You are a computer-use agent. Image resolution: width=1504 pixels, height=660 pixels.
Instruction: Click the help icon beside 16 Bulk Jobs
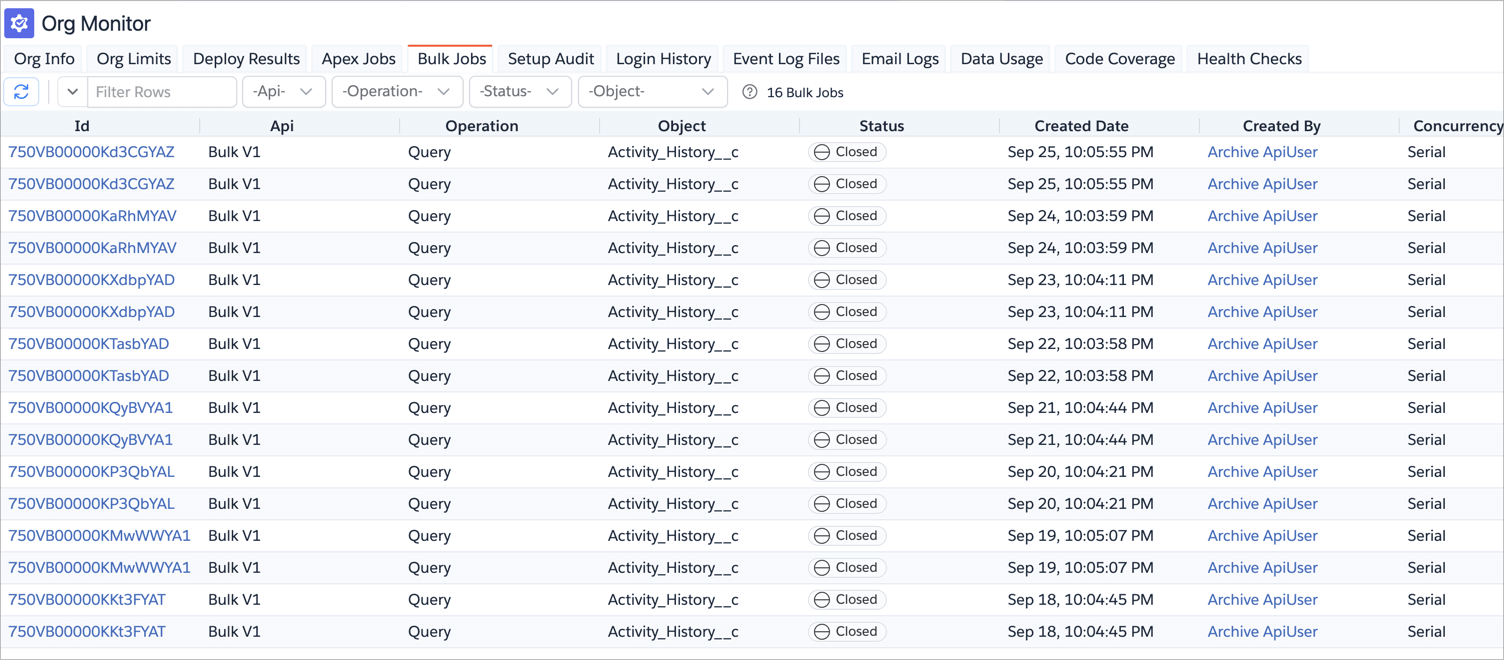pyautogui.click(x=749, y=92)
